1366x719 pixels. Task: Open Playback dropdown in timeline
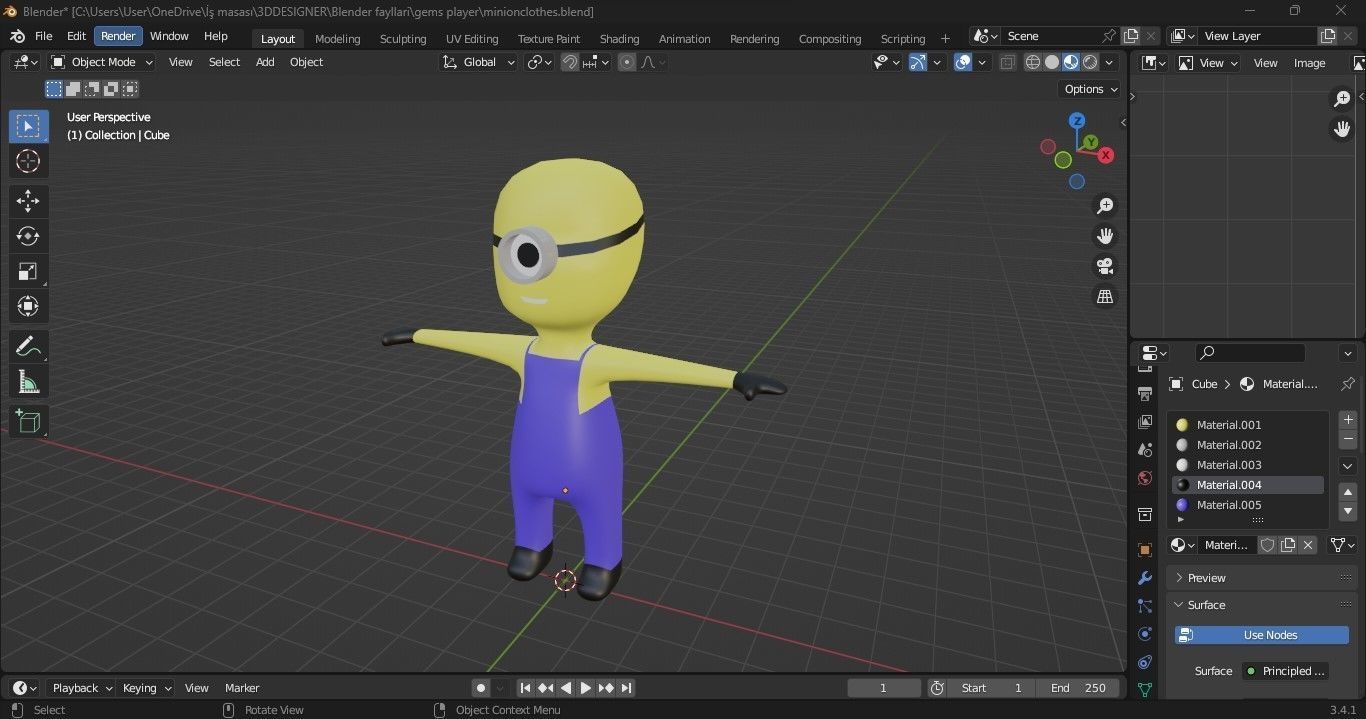(x=82, y=688)
